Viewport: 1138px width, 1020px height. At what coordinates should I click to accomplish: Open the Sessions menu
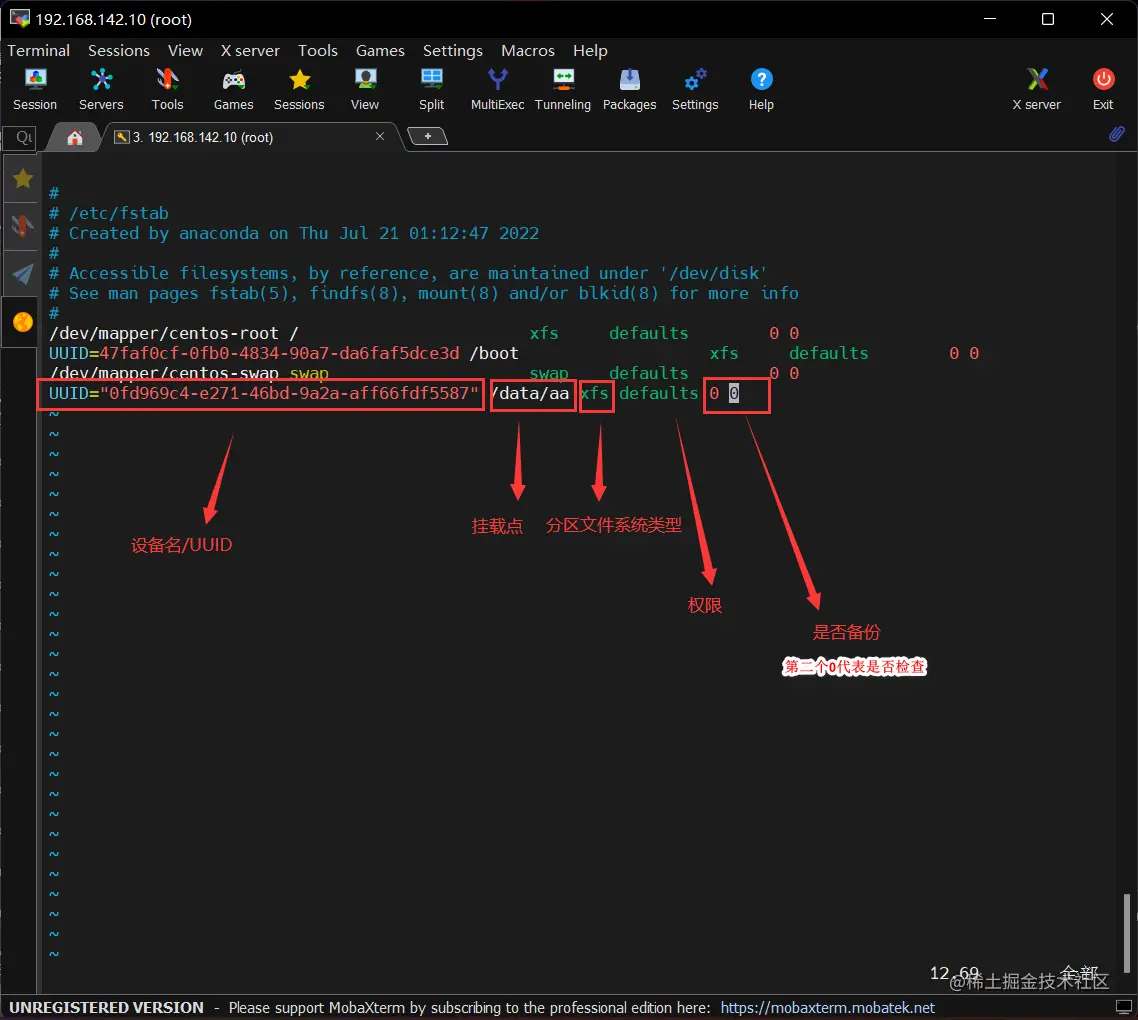pyautogui.click(x=119, y=50)
